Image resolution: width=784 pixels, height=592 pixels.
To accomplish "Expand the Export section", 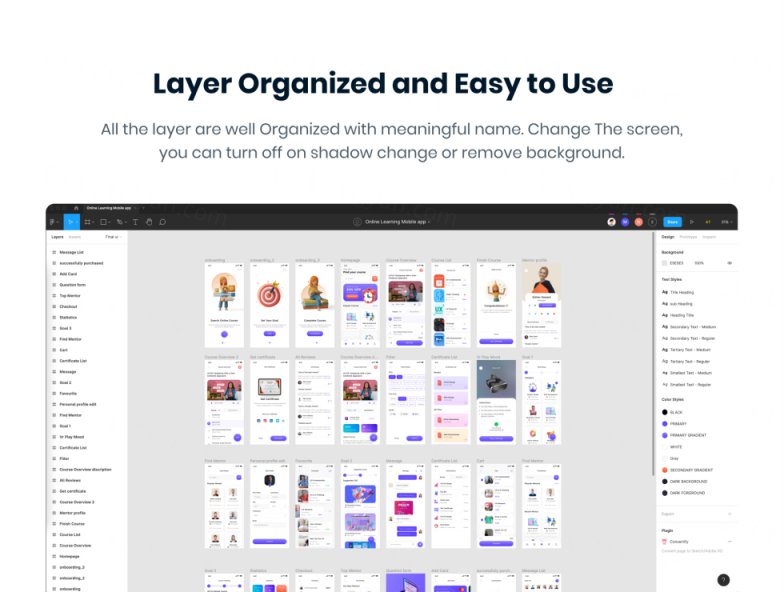I will (x=729, y=514).
